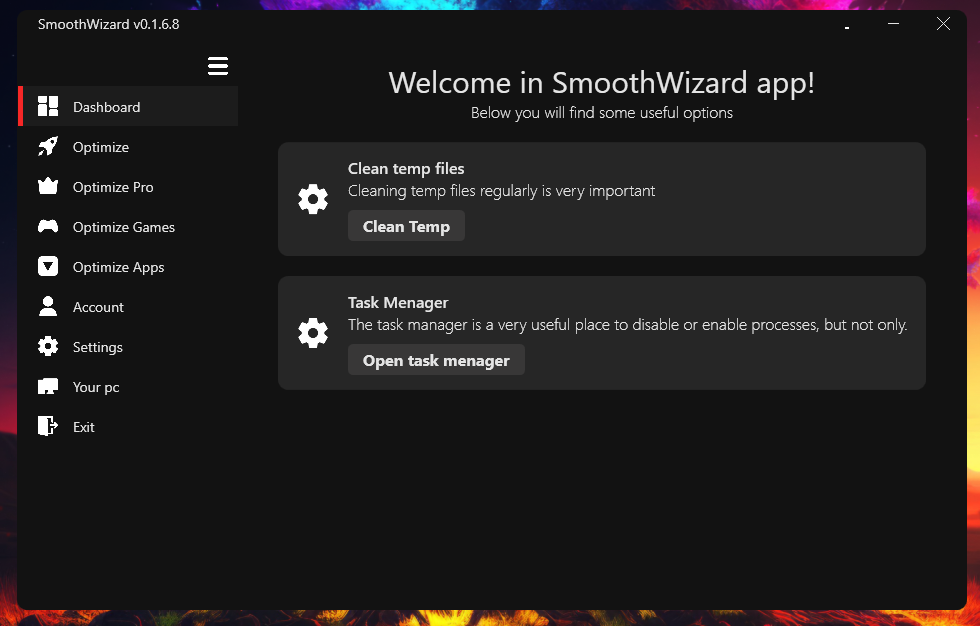
Task: Click the Settings gear icon in sidebar
Action: (48, 346)
